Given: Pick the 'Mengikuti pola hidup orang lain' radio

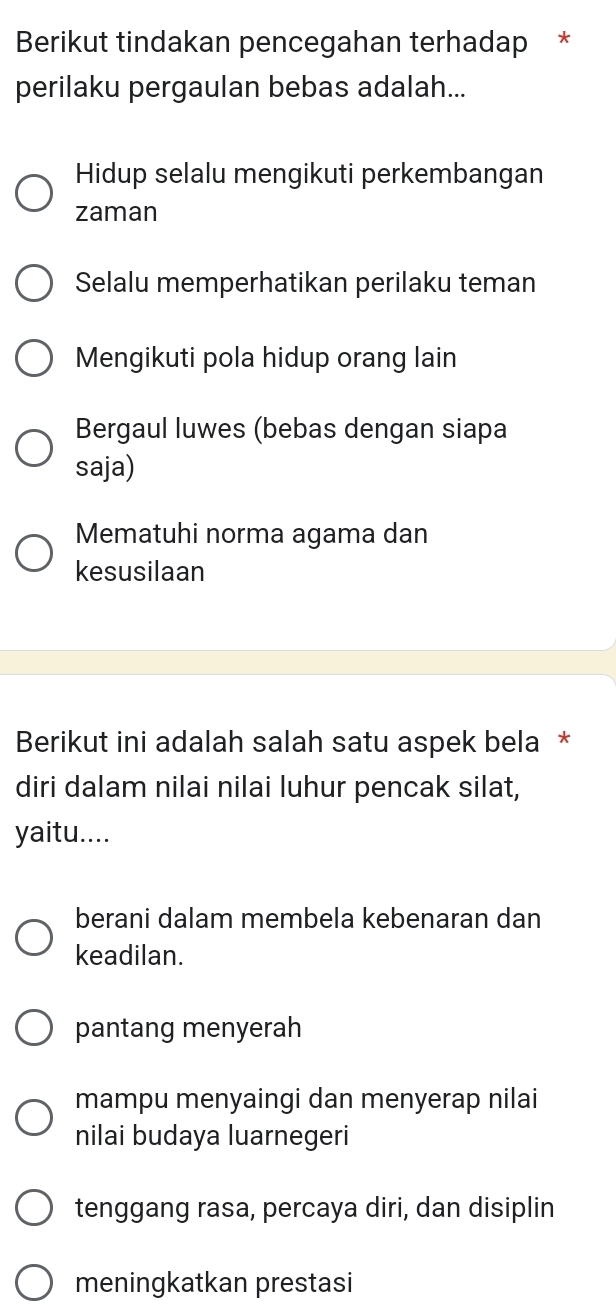Looking at the screenshot, I should click(34, 359).
